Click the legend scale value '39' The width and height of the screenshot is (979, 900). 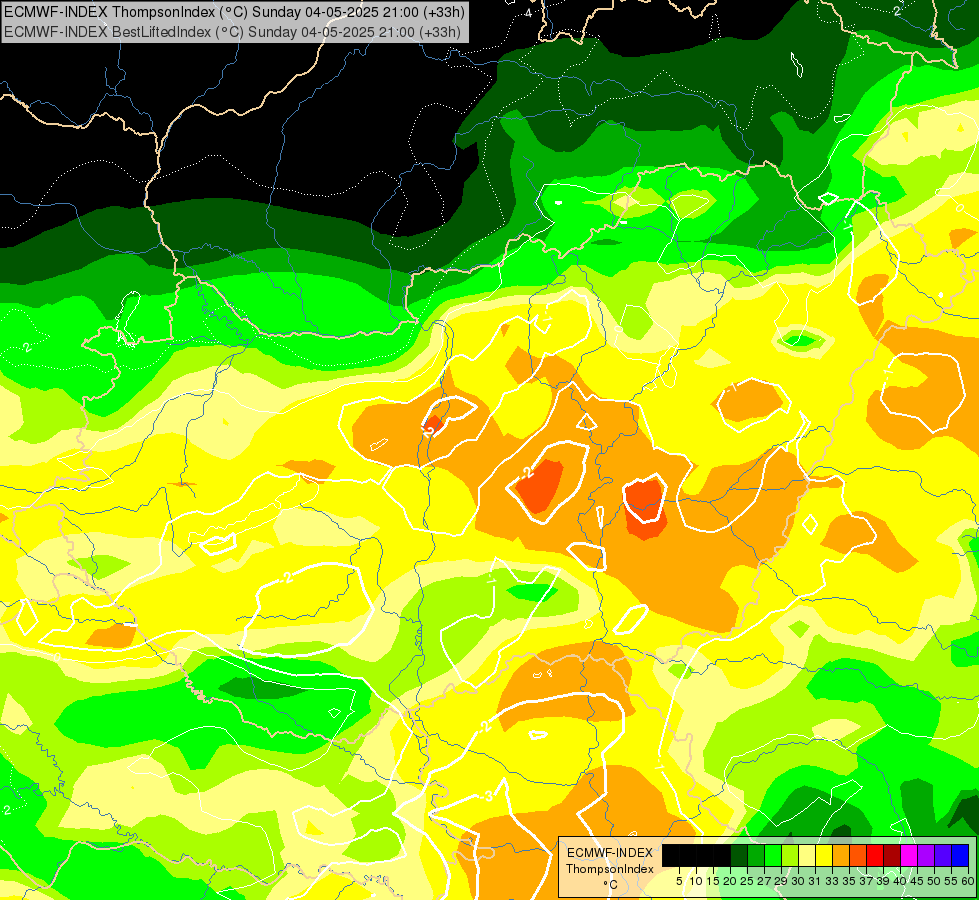(x=883, y=881)
